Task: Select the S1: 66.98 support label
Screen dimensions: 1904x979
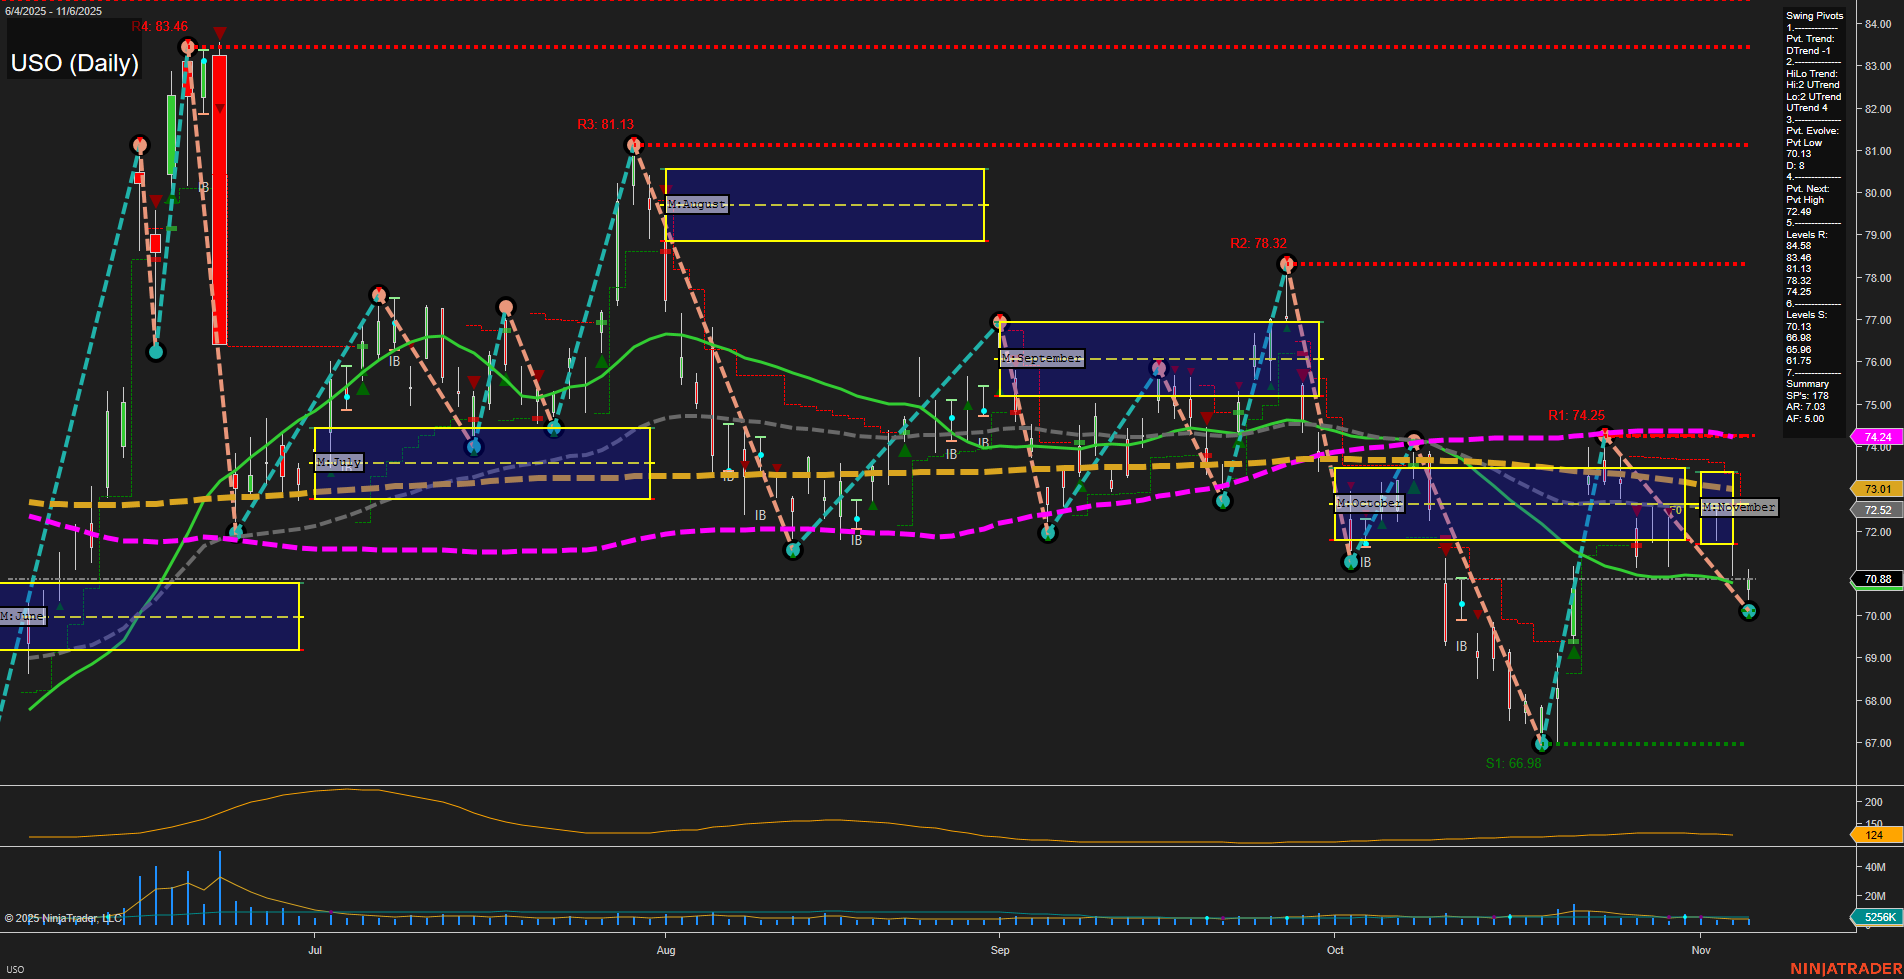Action: click(1513, 763)
